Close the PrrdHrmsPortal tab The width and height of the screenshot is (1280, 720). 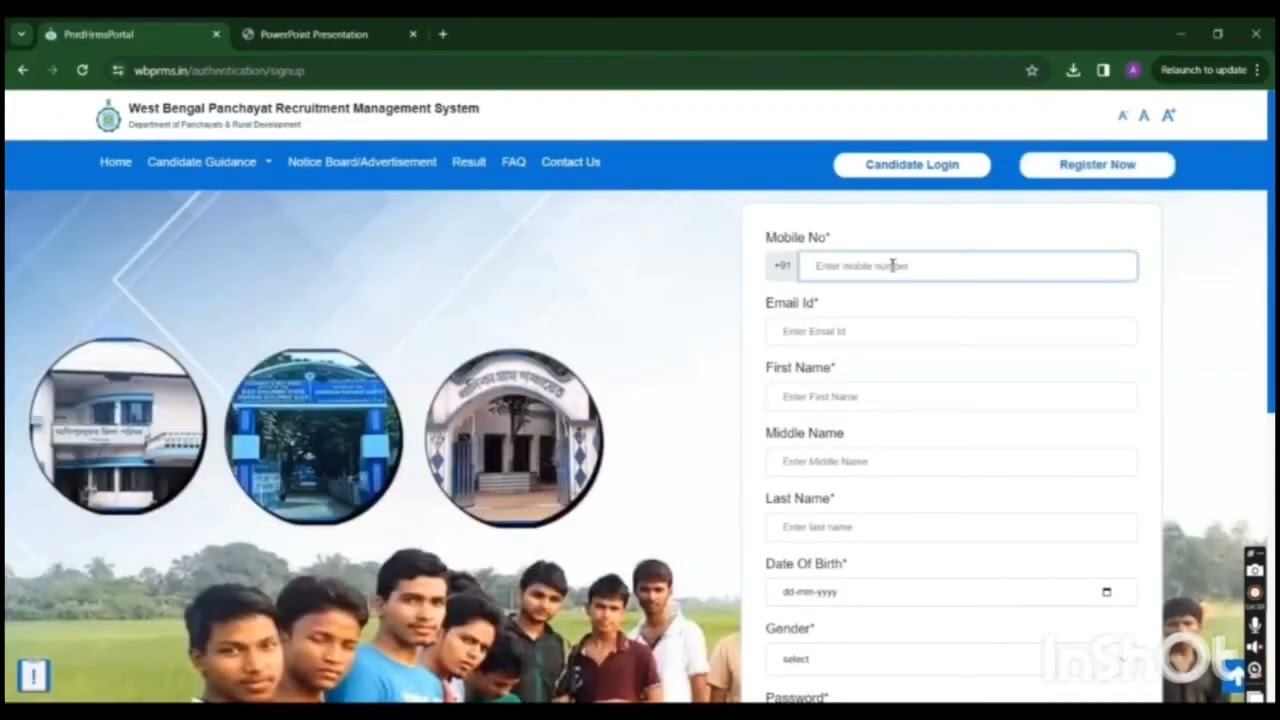tap(216, 34)
